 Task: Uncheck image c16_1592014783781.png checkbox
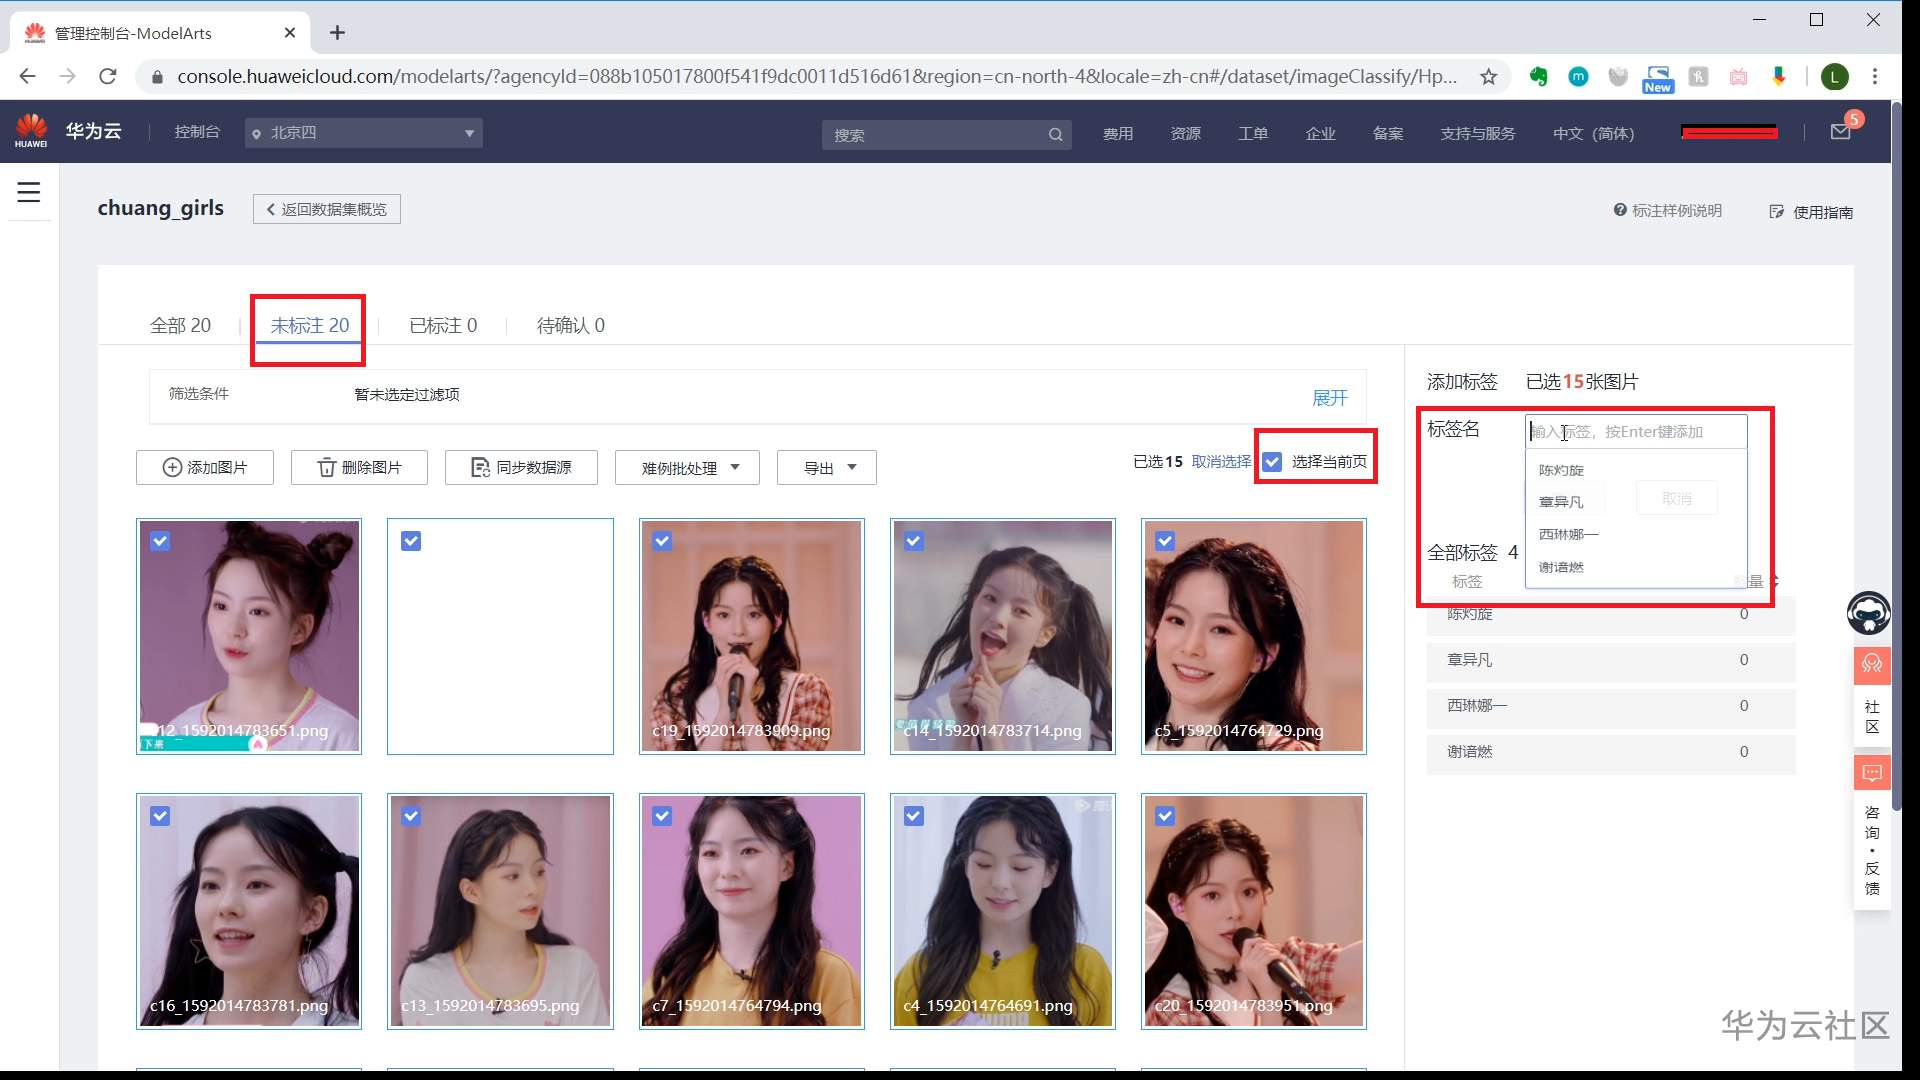pyautogui.click(x=160, y=816)
